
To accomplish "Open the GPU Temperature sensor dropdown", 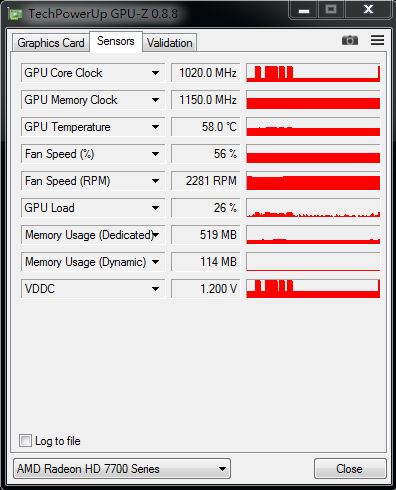I will click(x=93, y=127).
